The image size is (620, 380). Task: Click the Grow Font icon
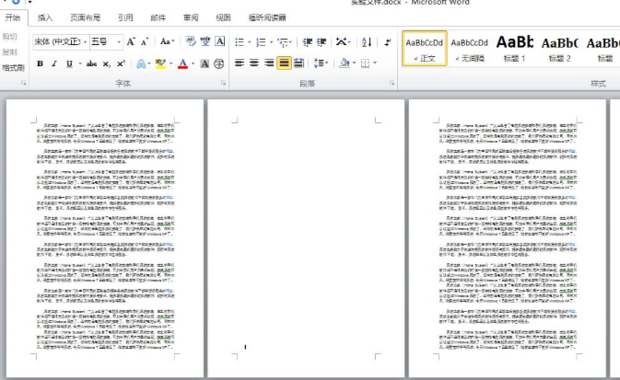[x=130, y=42]
